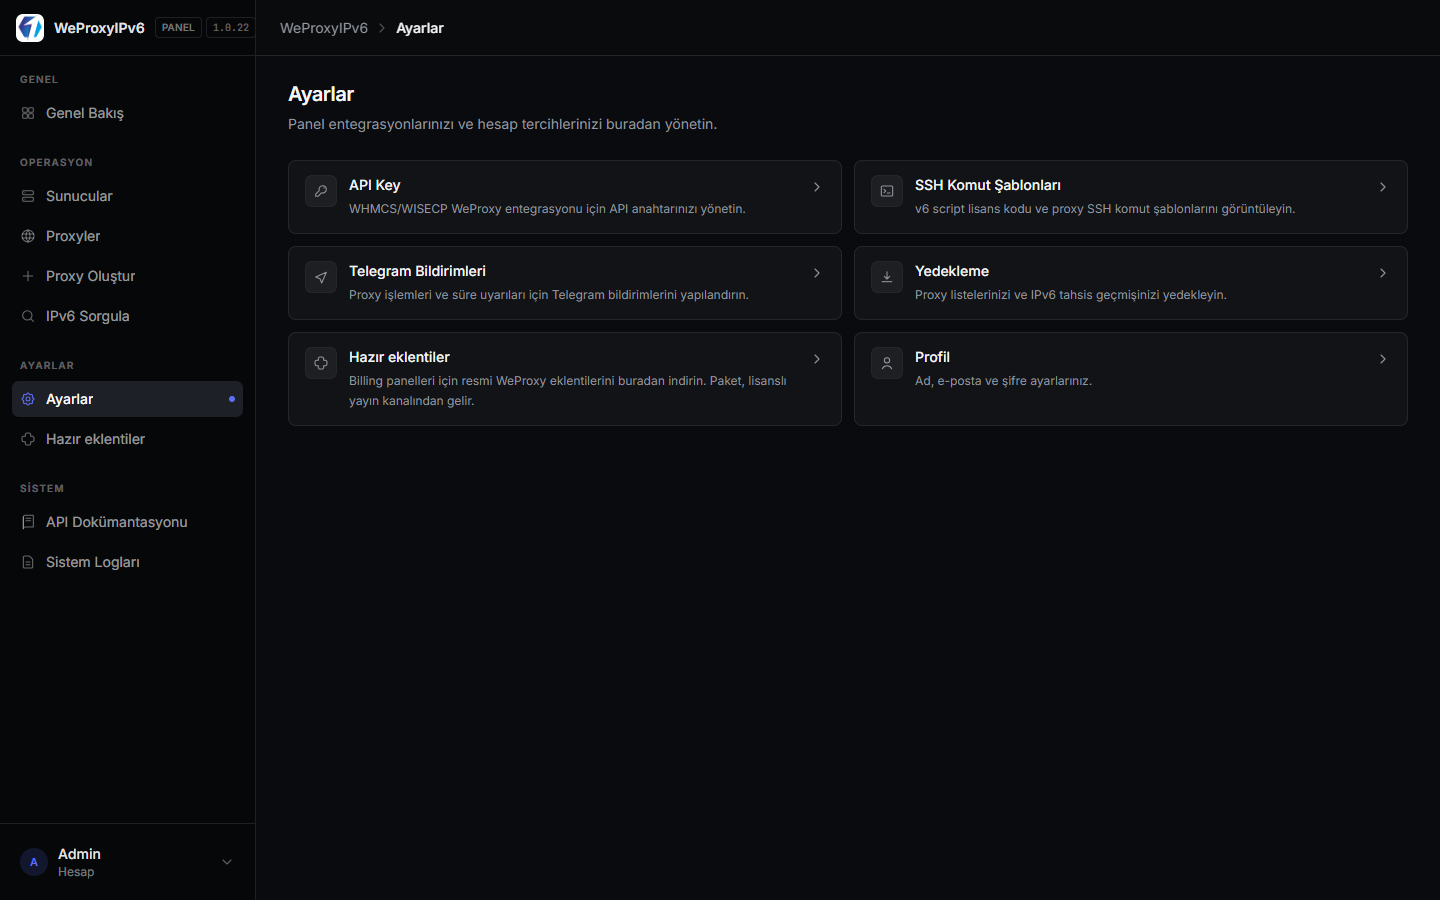
Task: Click the PANEL badge in header
Action: point(178,28)
